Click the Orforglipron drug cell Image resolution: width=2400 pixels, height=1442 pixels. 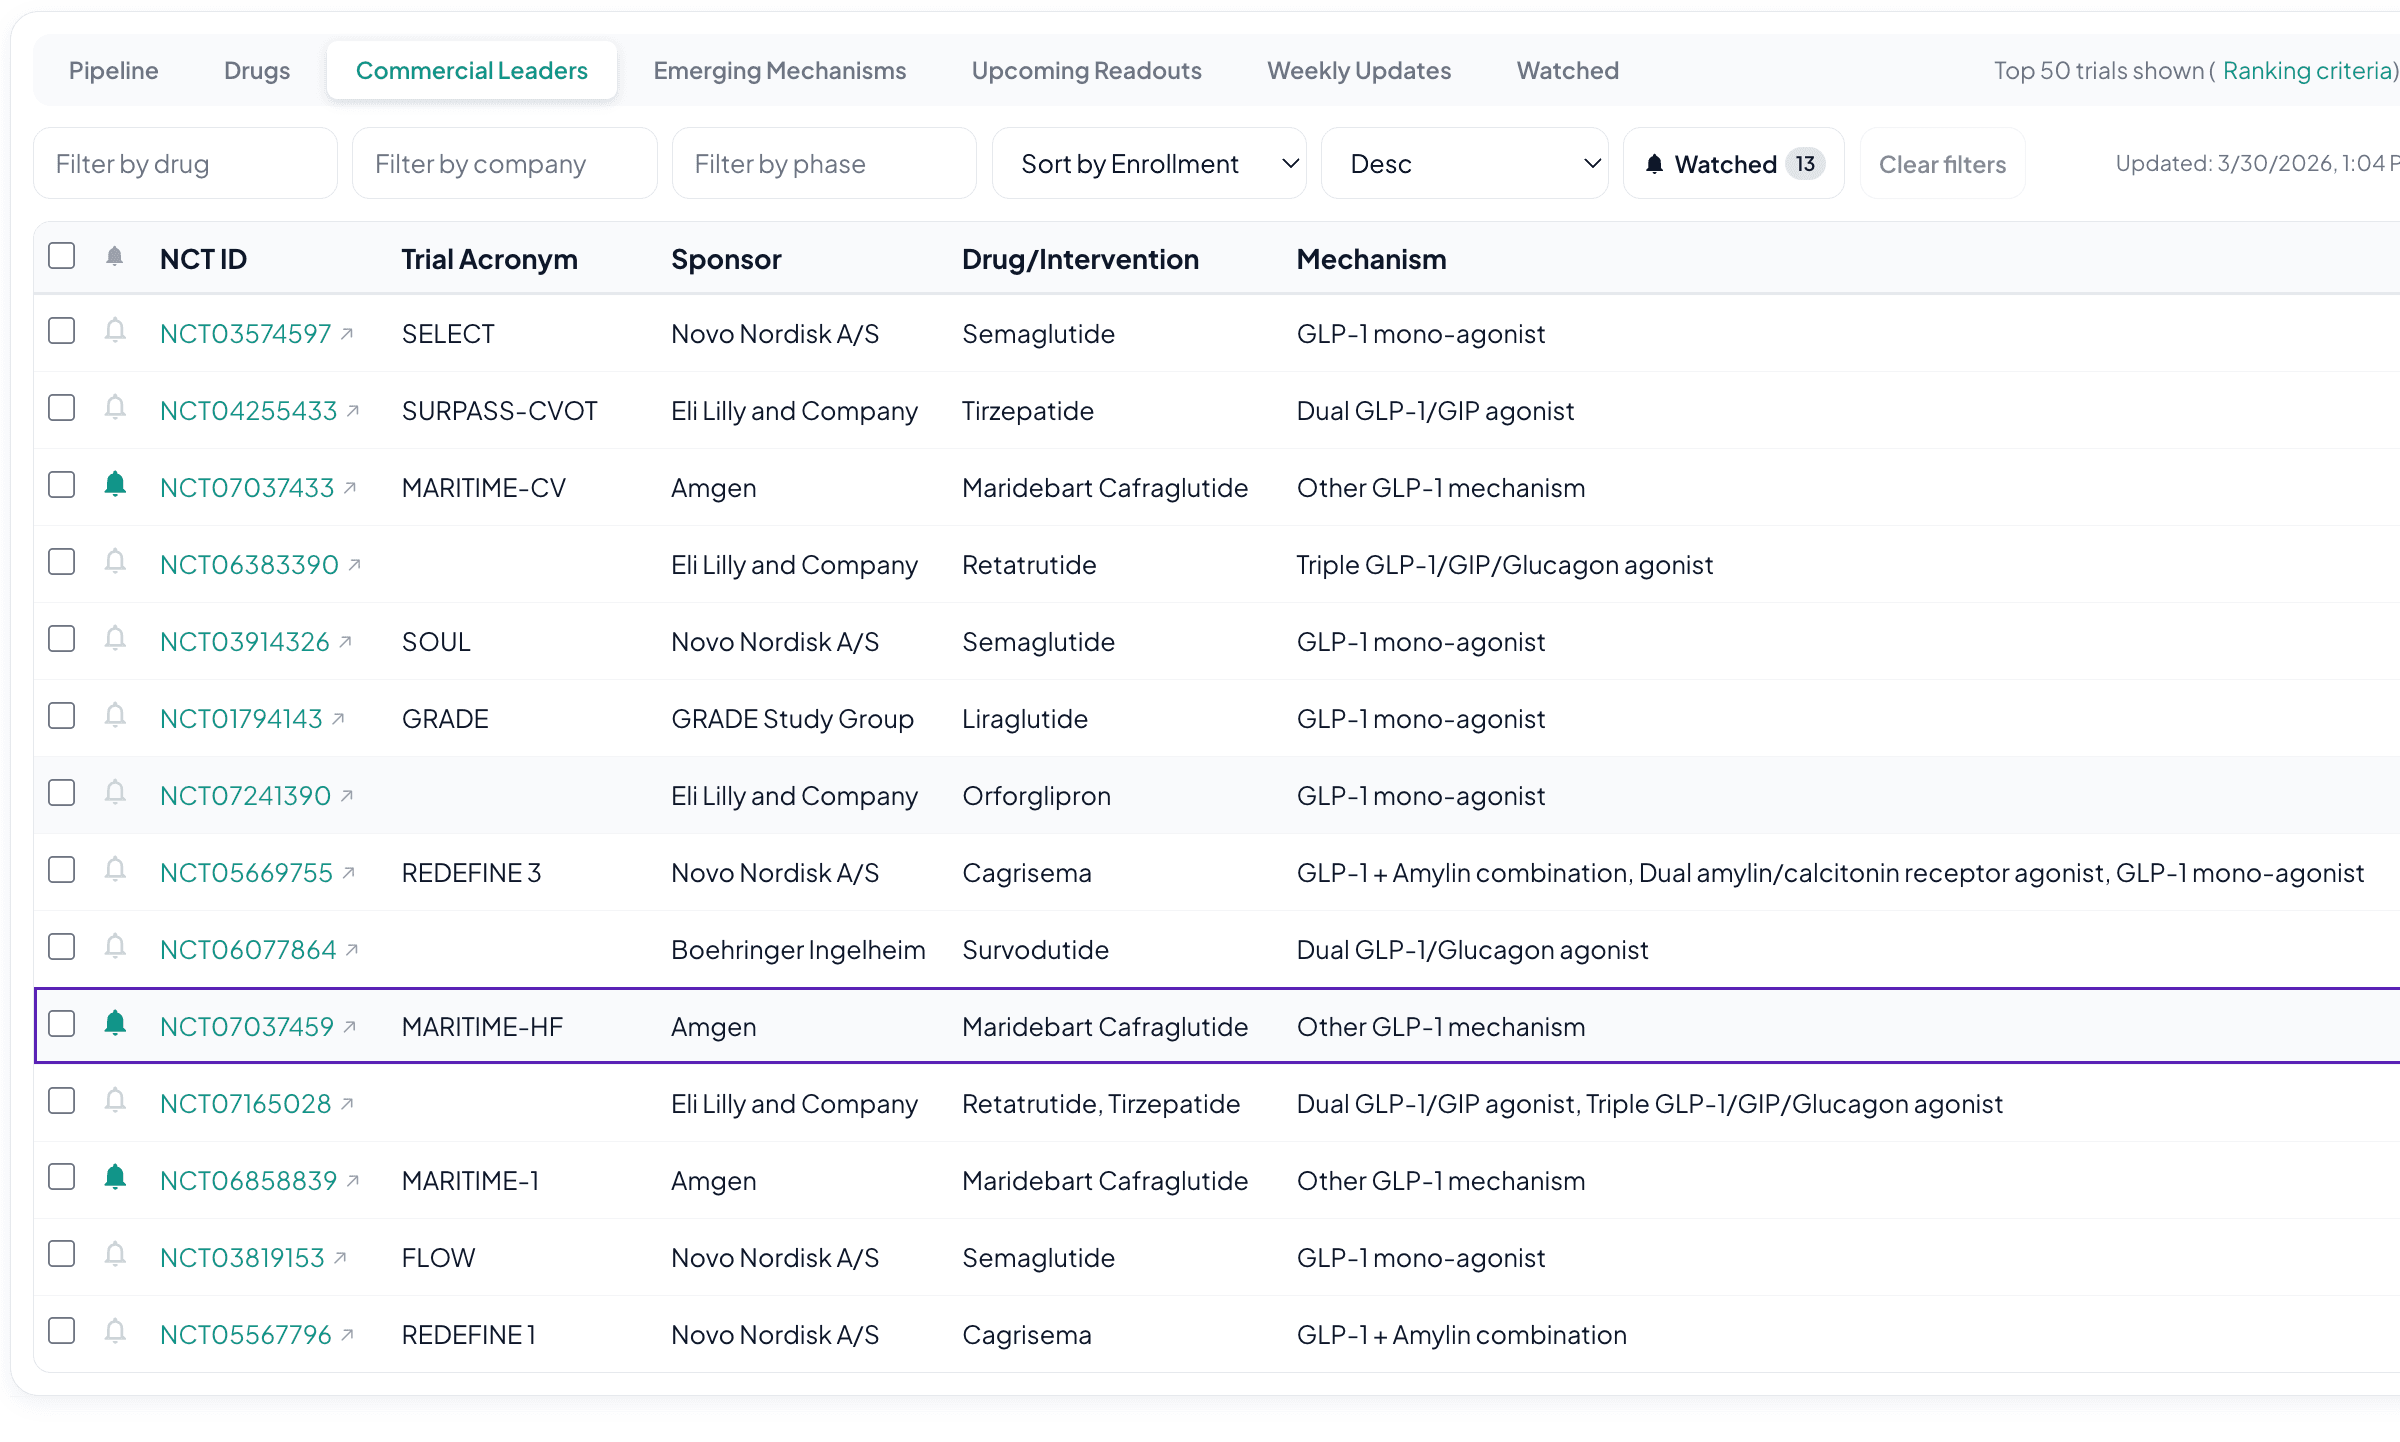point(1036,796)
